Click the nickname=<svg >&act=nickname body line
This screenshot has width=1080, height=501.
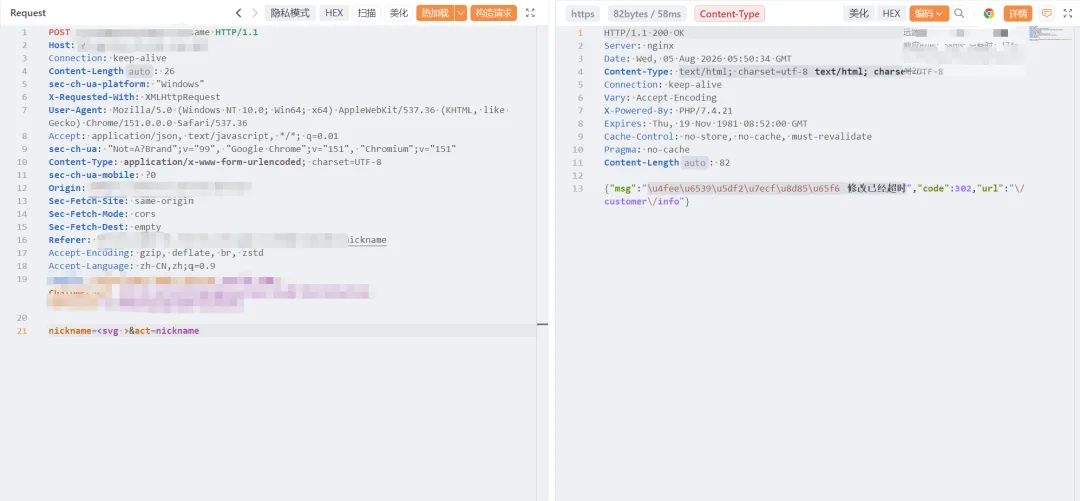pos(124,331)
